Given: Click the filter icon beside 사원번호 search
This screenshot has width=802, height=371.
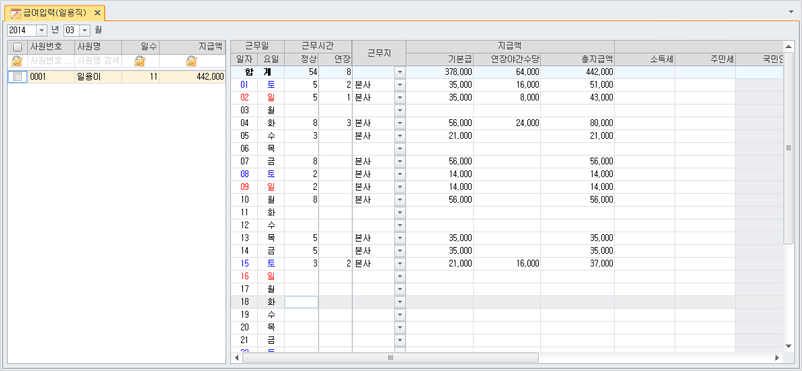Looking at the screenshot, I should click(17, 61).
